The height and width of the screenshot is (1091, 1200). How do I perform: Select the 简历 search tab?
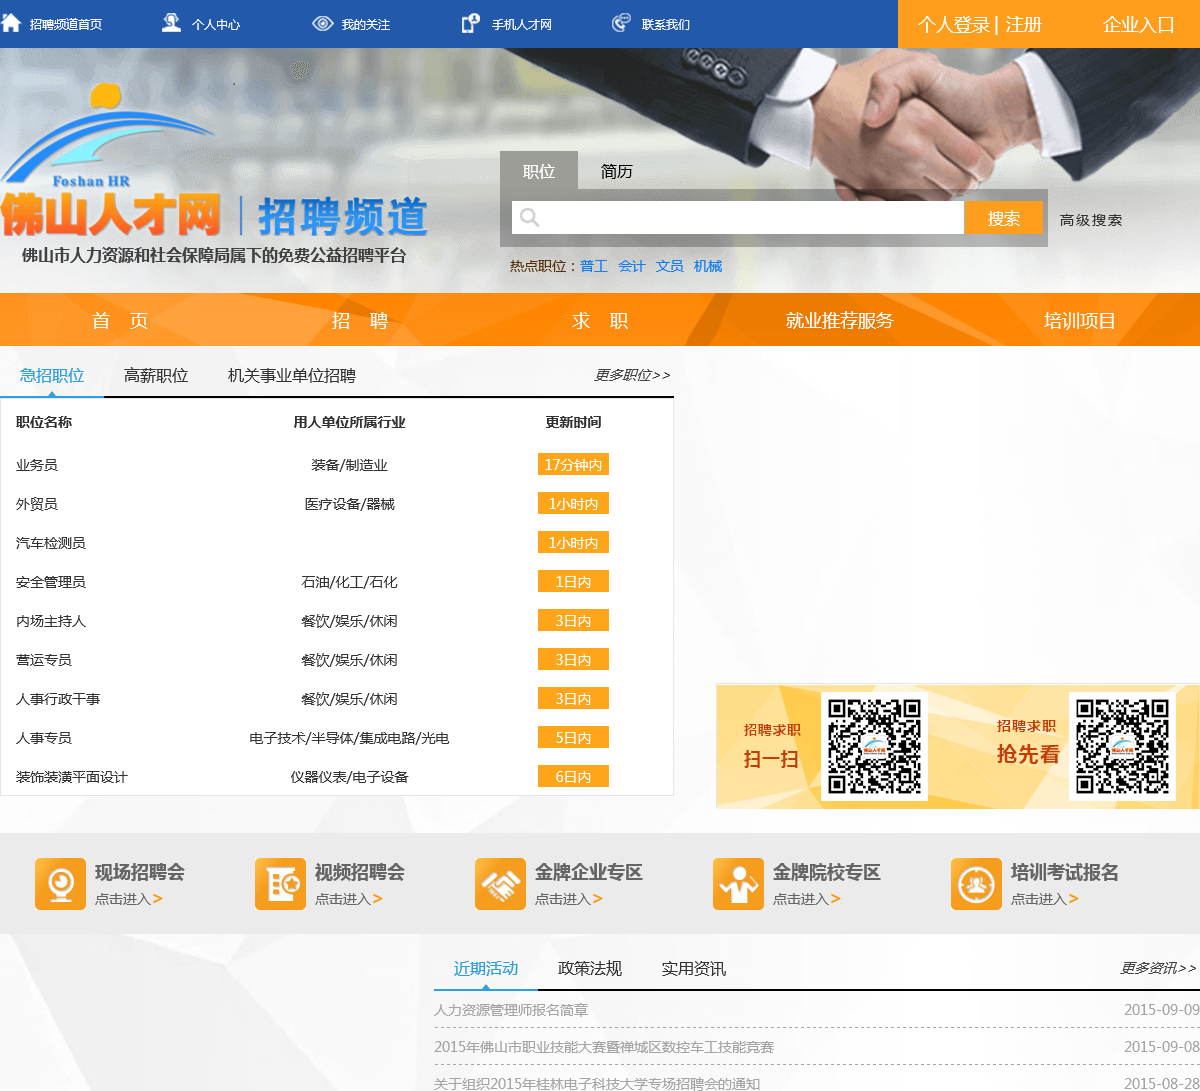click(617, 171)
